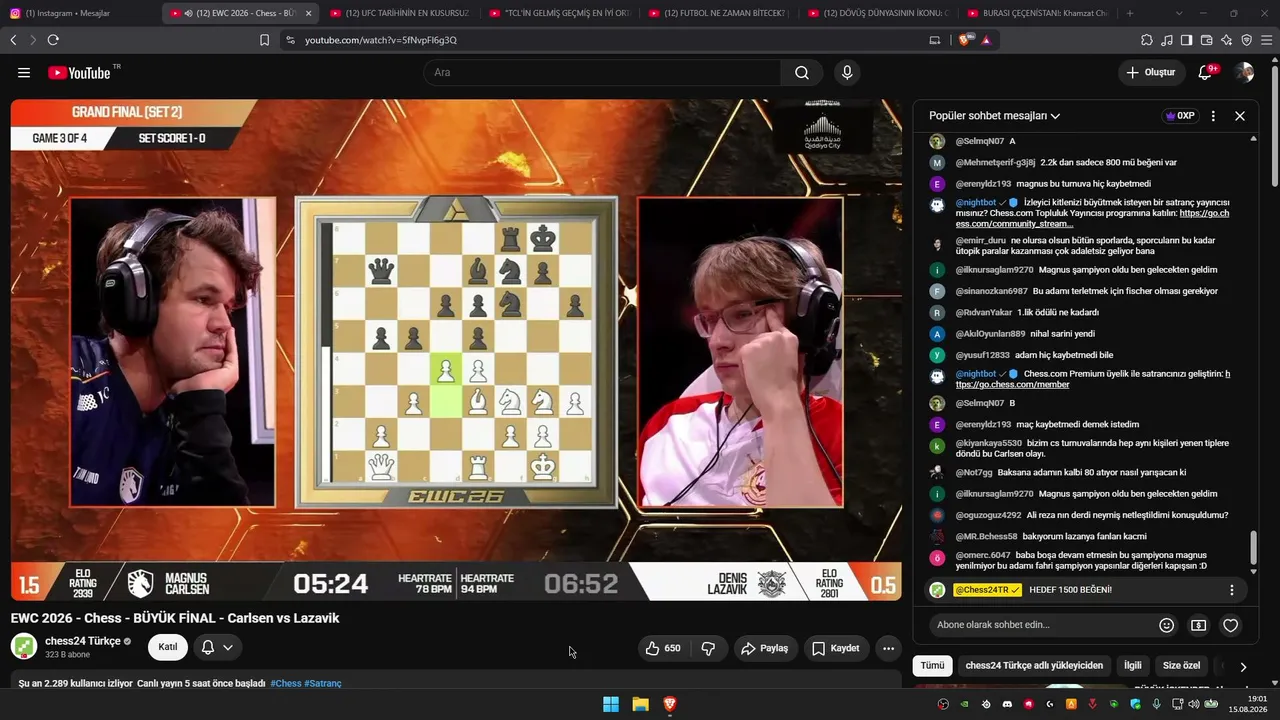The image size is (1280, 720).
Task: Switch to TCL'İN GELMİŞ GEÇMİŞ tab
Action: [560, 13]
